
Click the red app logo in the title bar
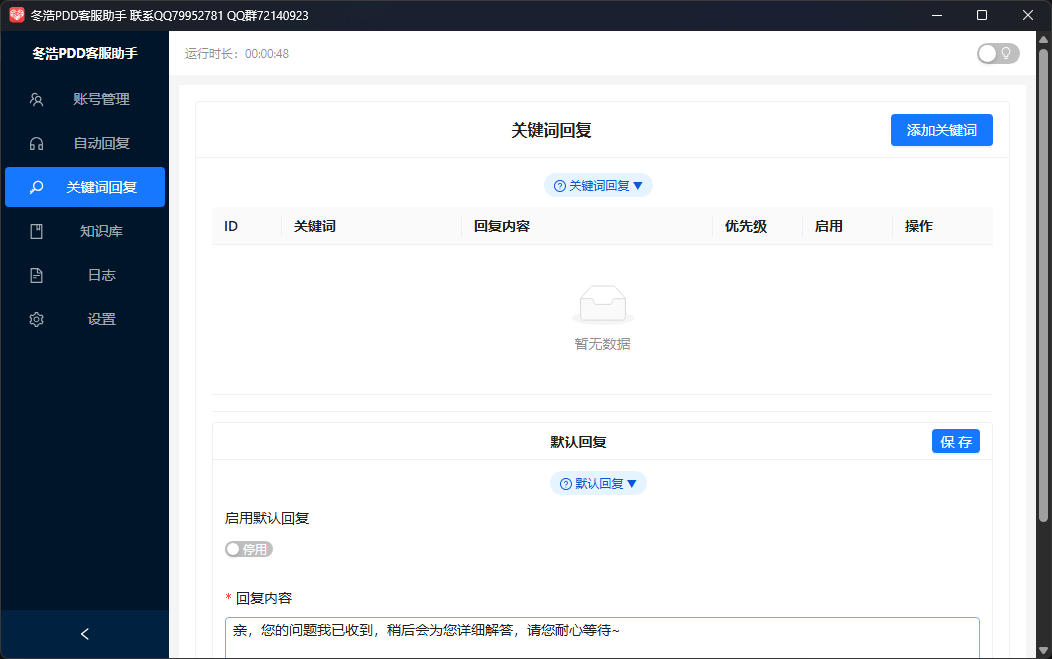[16, 15]
